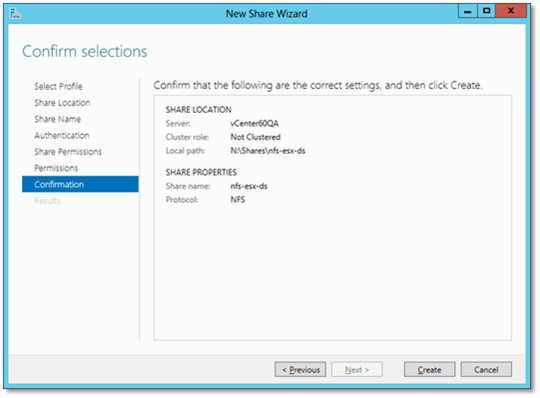The height and width of the screenshot is (398, 540).
Task: Click the Previous button
Action: point(300,369)
